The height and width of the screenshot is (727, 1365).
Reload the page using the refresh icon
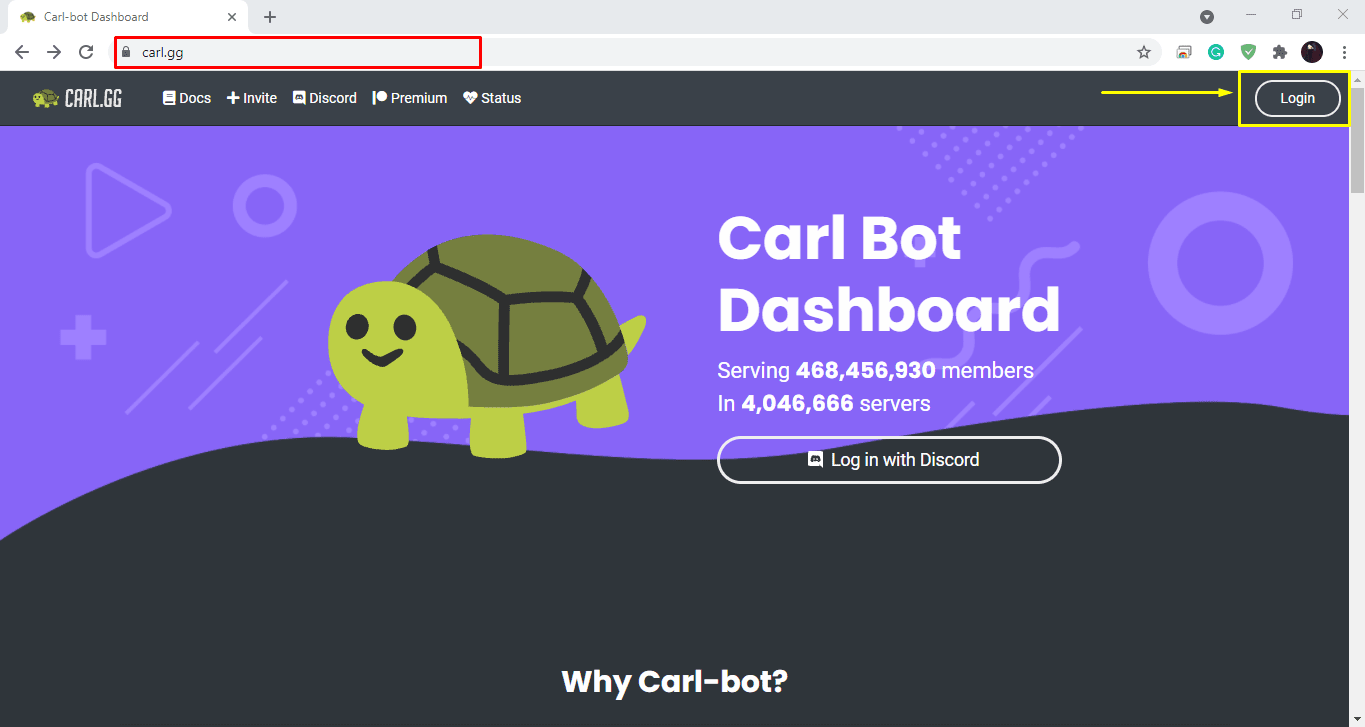coord(86,52)
